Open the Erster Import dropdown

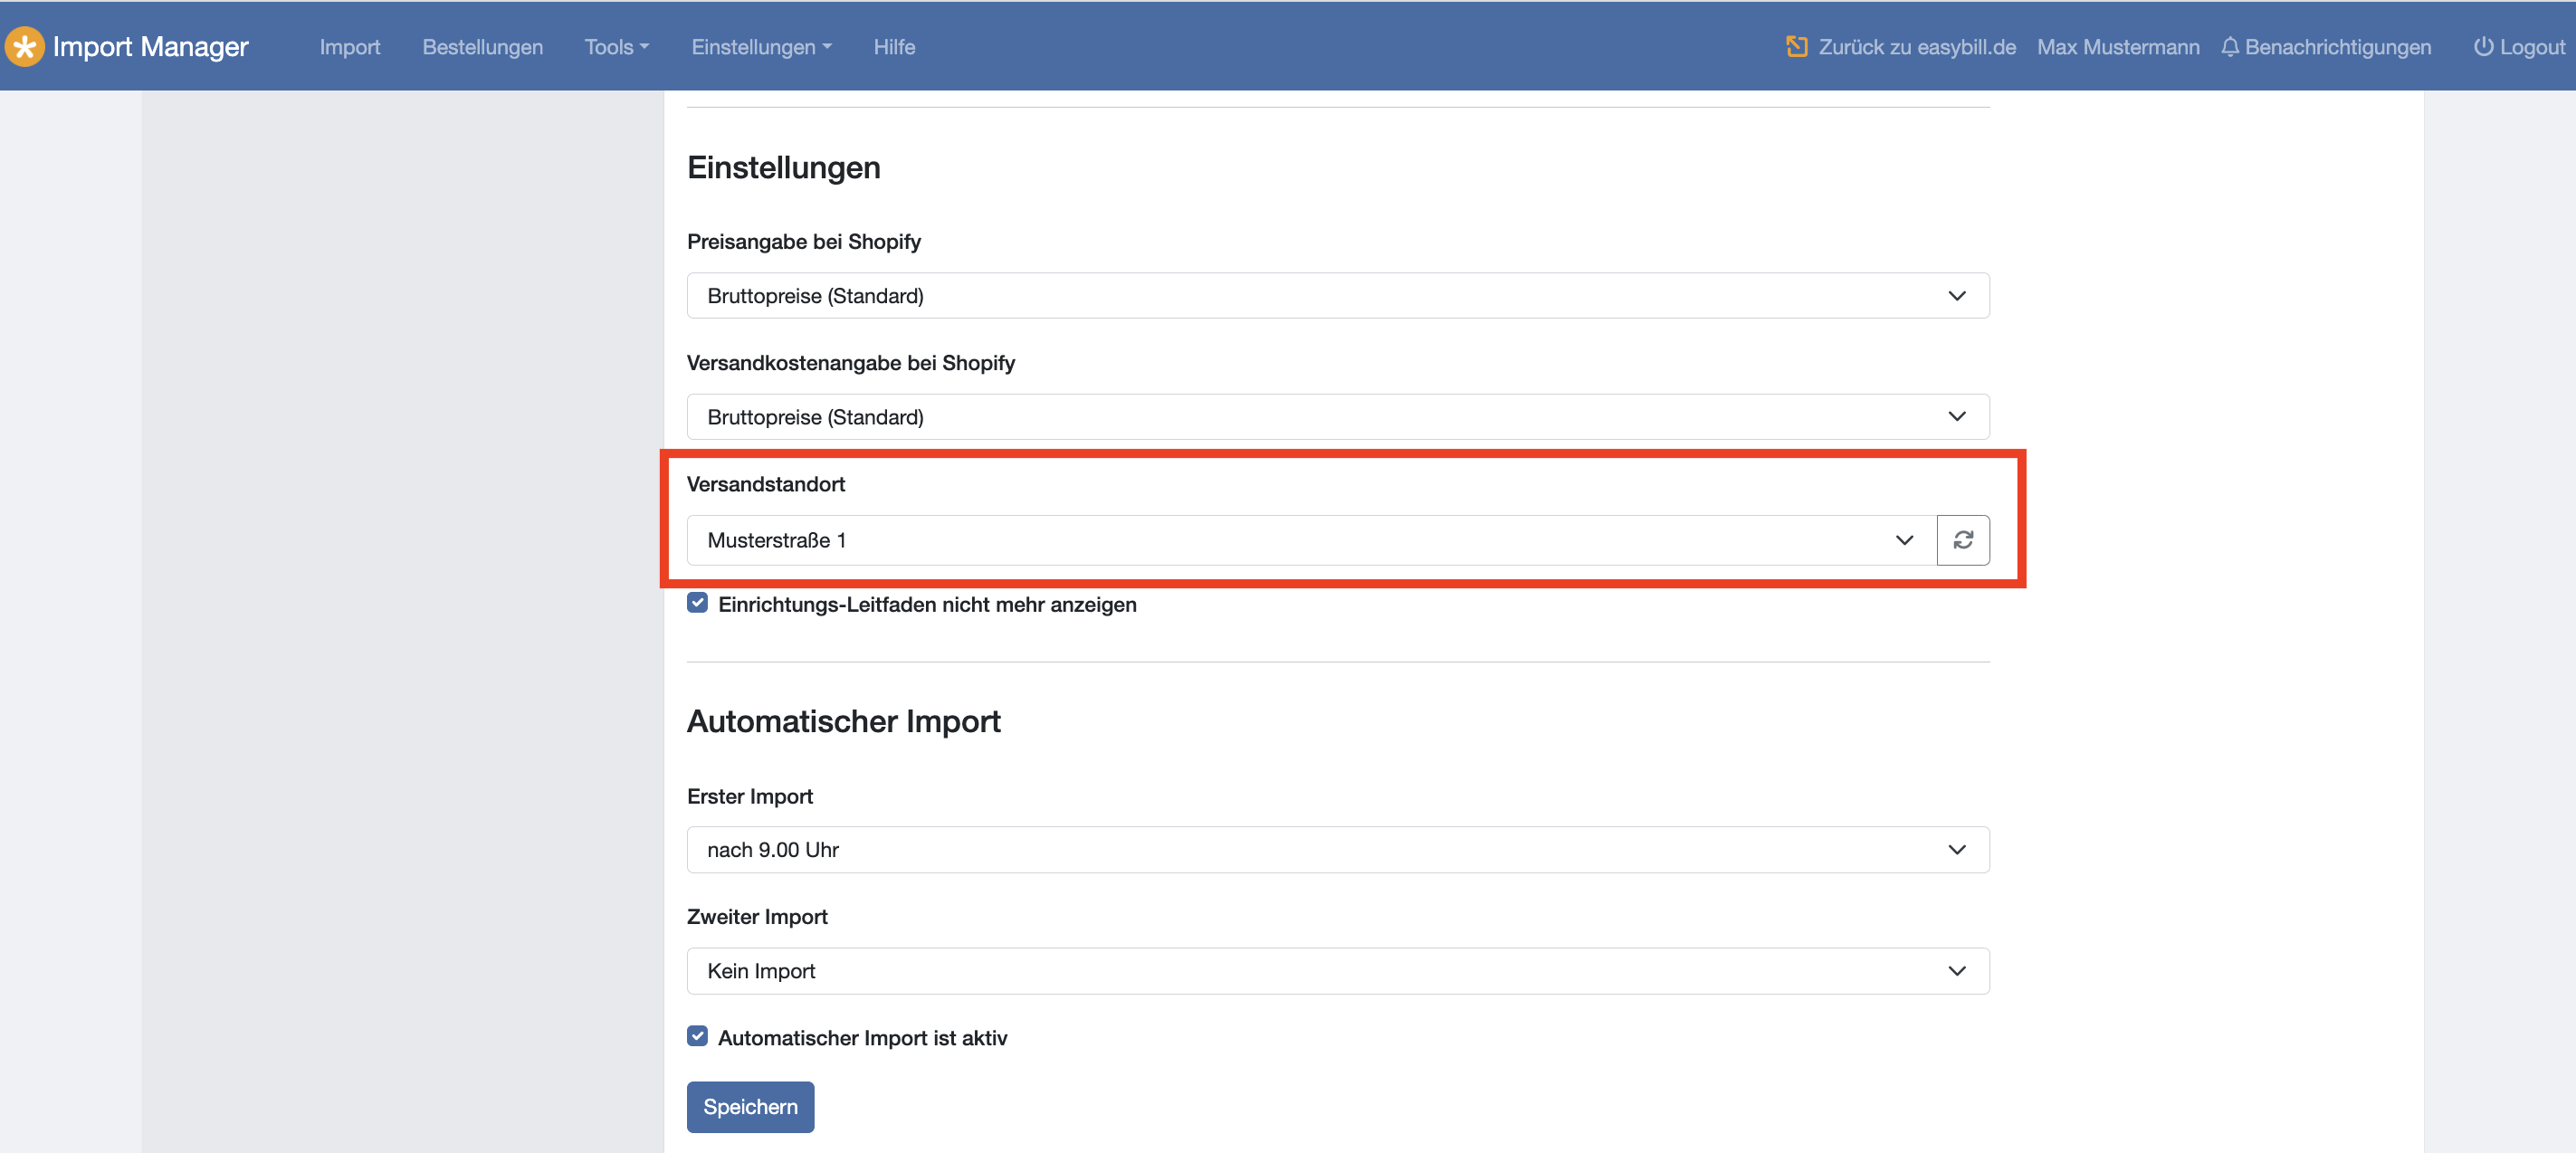(x=1338, y=850)
